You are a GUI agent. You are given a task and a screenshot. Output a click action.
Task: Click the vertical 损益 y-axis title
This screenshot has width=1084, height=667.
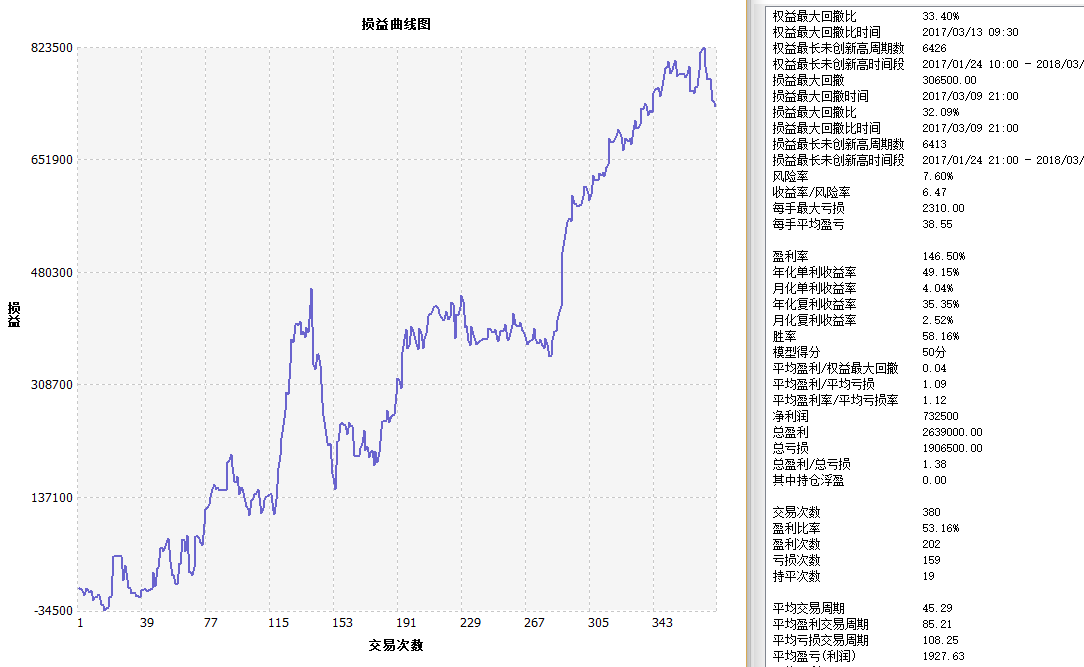coord(14,314)
